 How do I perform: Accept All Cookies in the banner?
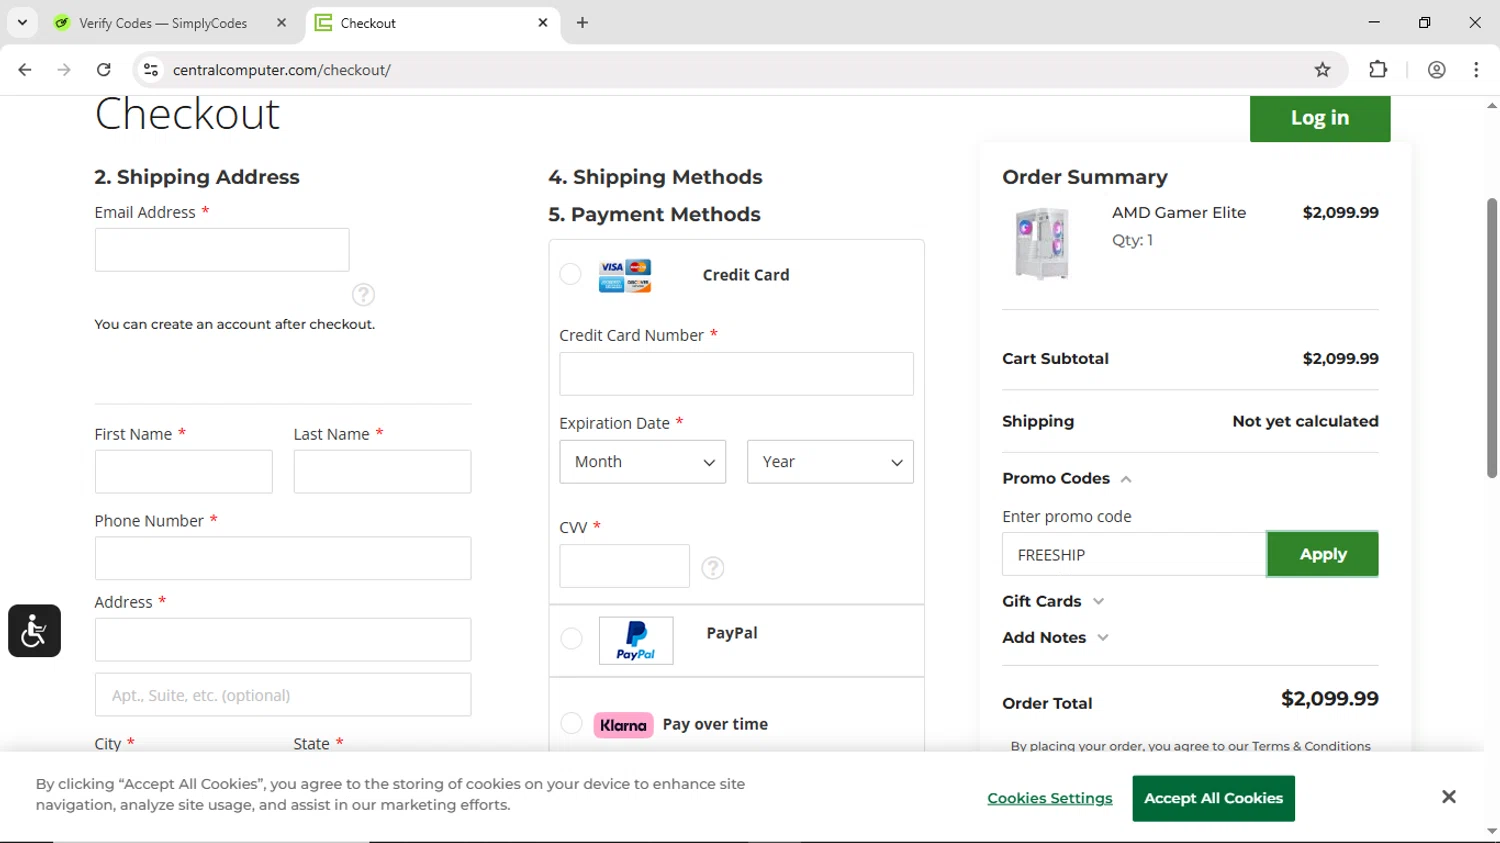(x=1213, y=798)
